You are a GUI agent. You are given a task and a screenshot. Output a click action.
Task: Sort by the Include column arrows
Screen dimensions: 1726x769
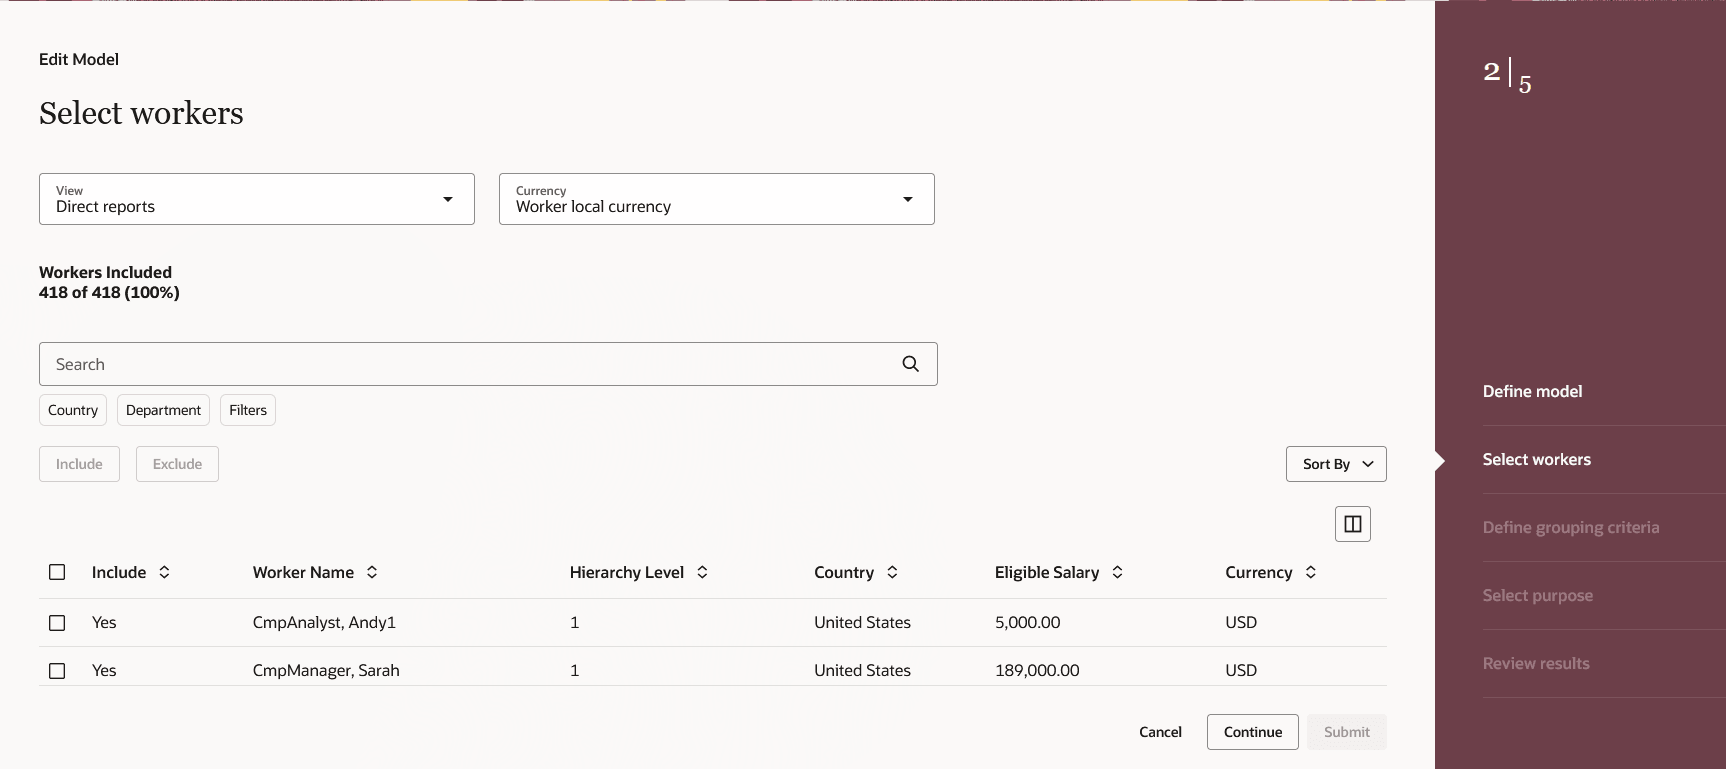164,572
